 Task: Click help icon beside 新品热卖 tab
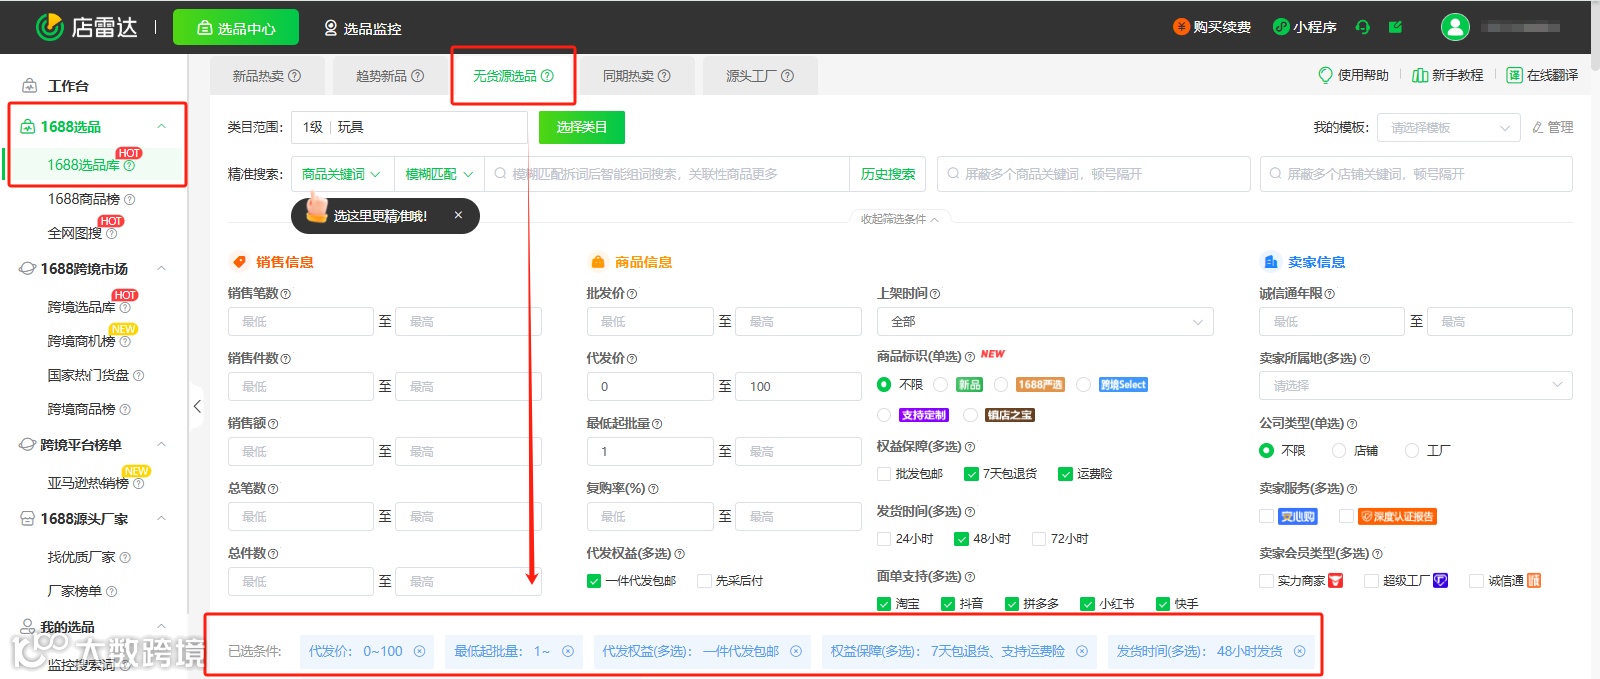(x=294, y=76)
